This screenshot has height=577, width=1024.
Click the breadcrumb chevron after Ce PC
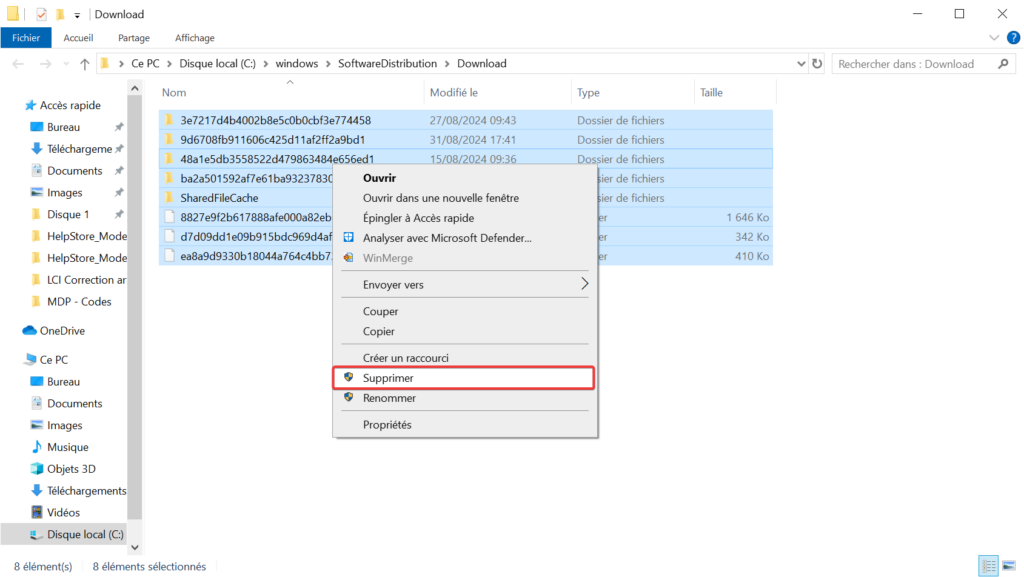[167, 63]
